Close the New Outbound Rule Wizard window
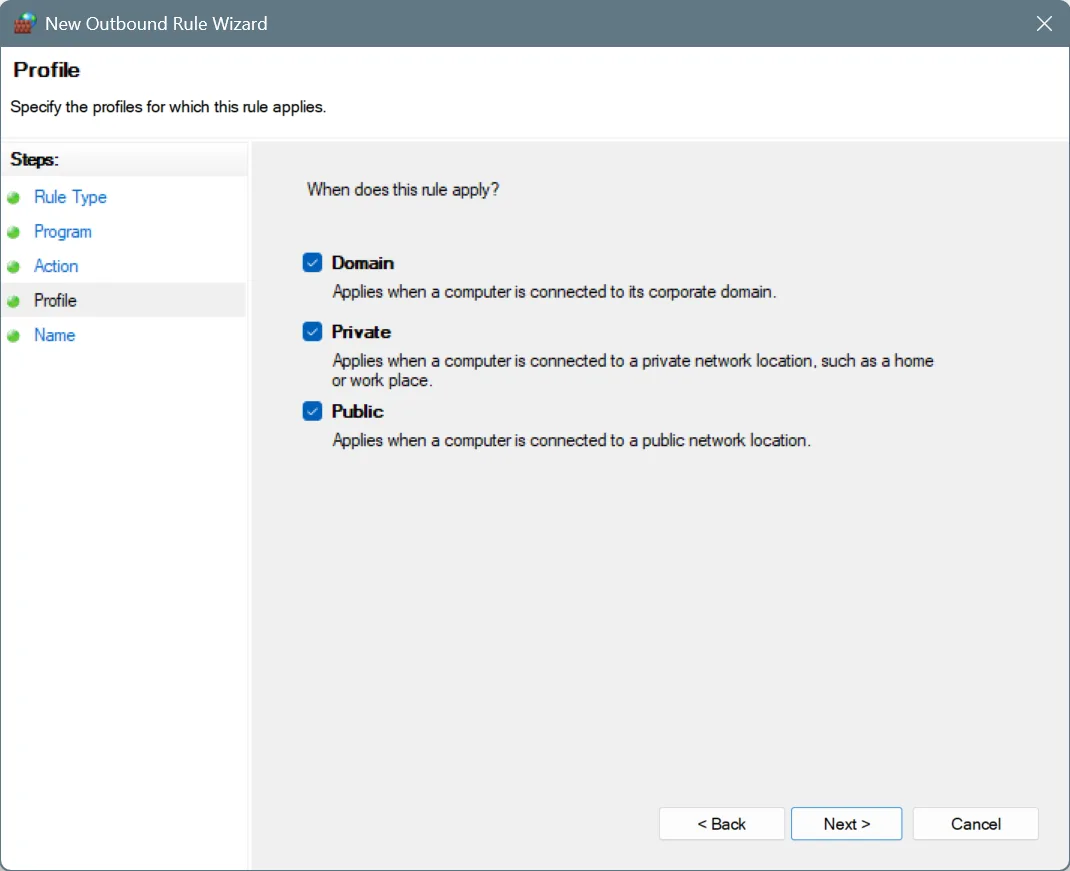 tap(1044, 23)
